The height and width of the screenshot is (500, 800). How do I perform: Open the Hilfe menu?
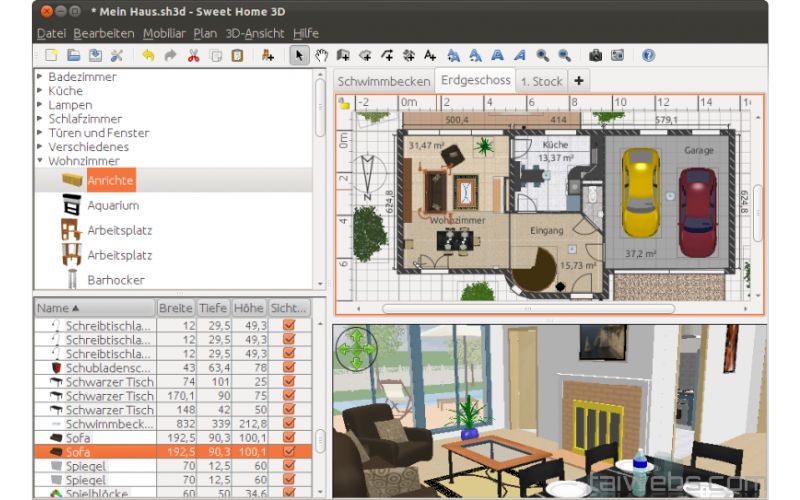pos(306,34)
